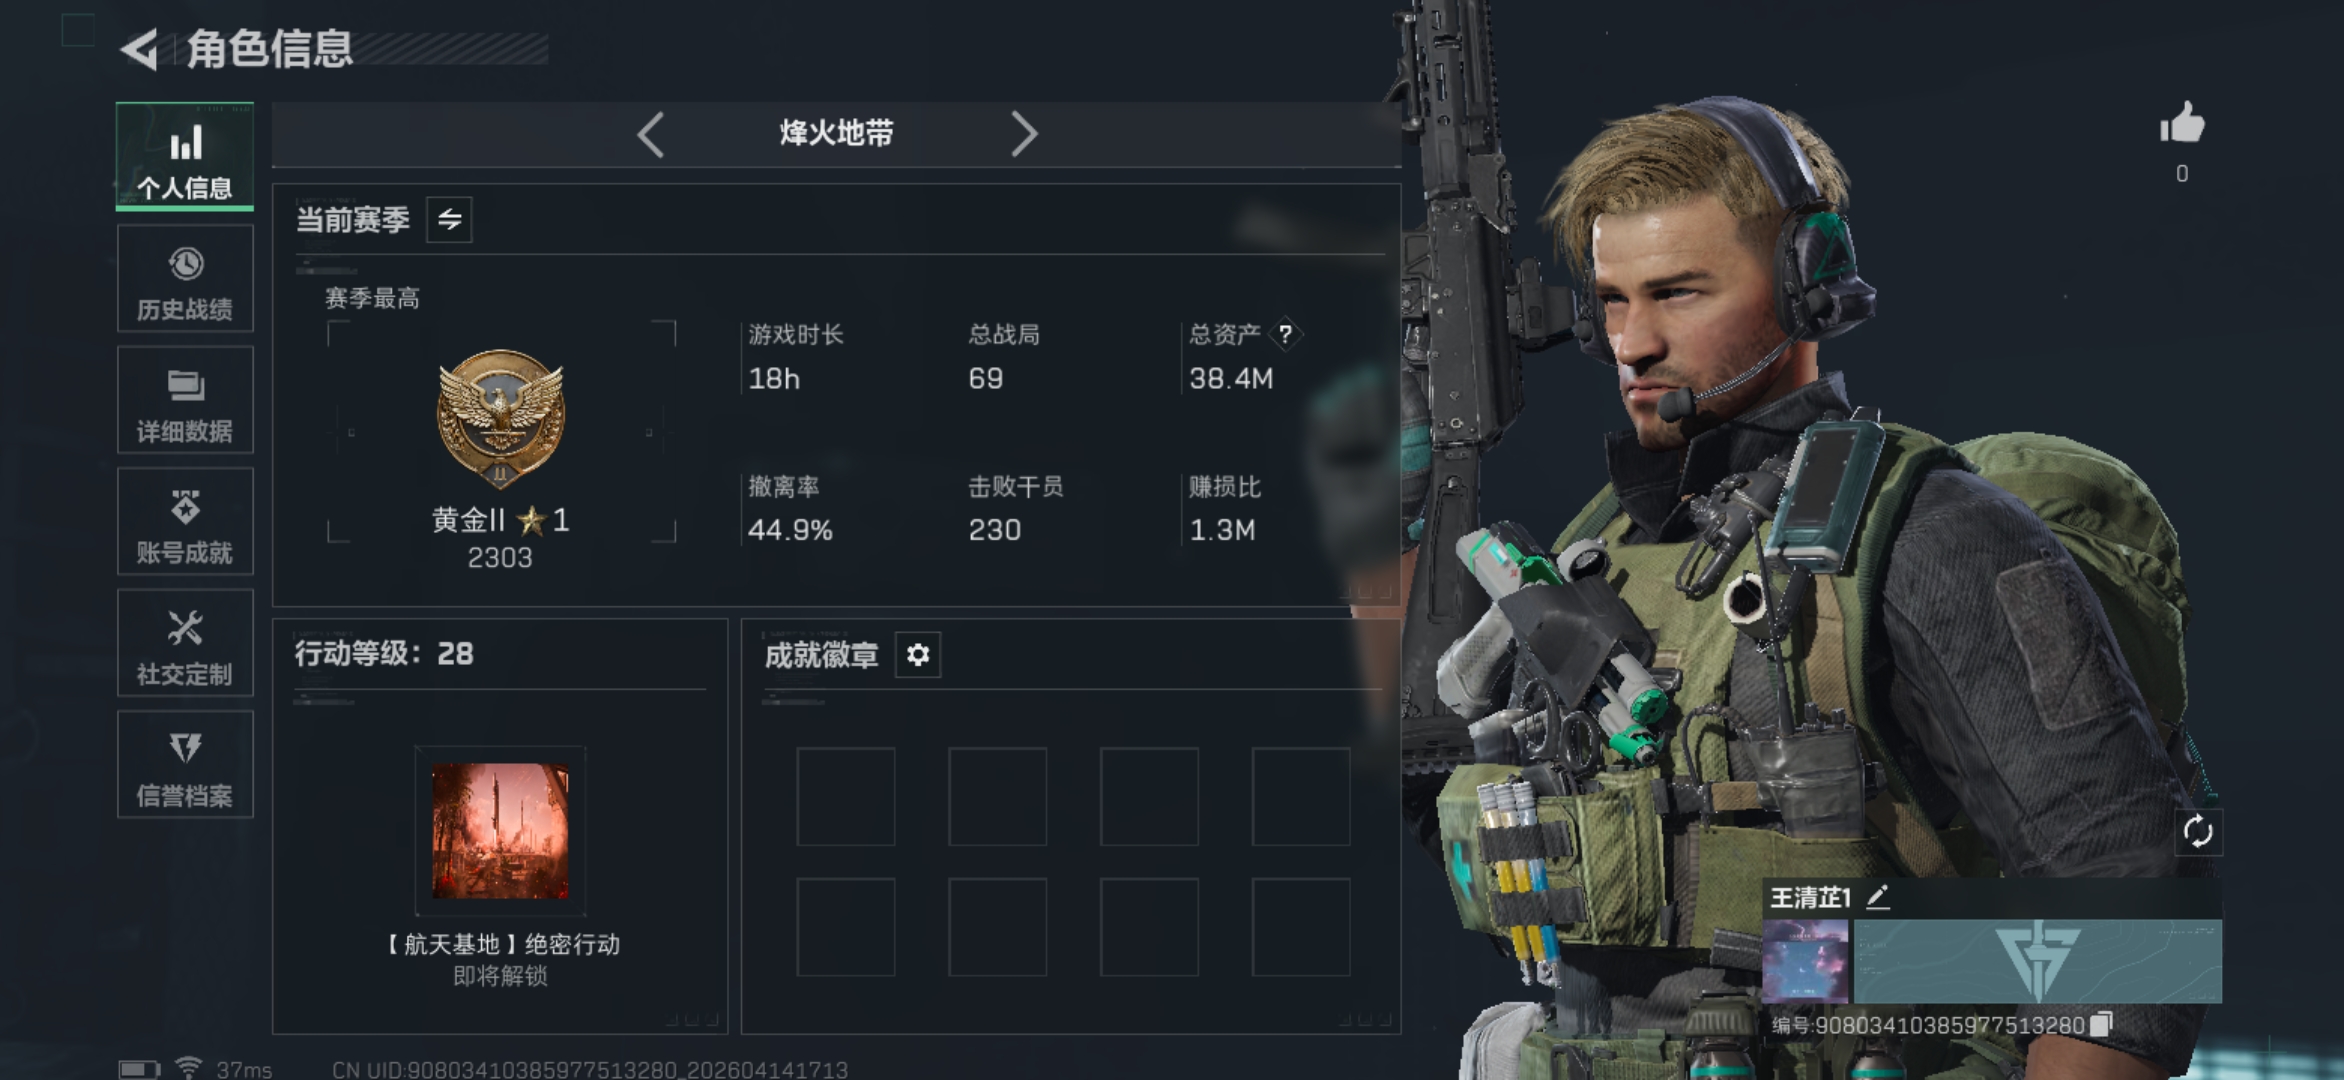2344x1080 pixels.
Task: Open the 信誉档案 tab
Action: [x=185, y=765]
